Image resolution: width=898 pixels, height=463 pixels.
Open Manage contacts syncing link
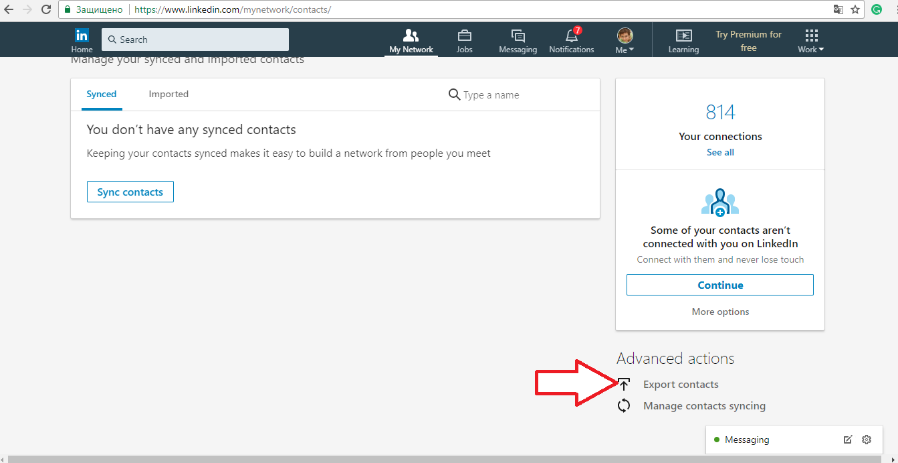pos(704,406)
